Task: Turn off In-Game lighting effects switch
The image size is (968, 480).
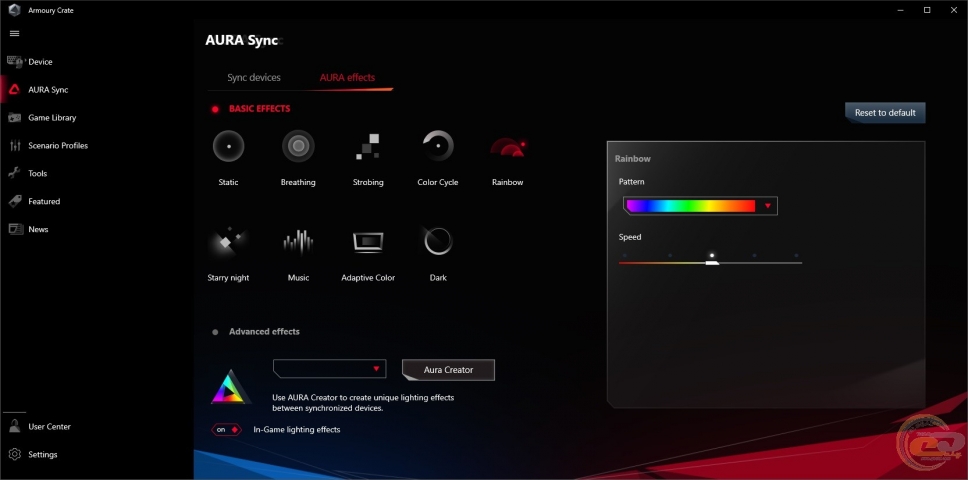Action: pyautogui.click(x=227, y=429)
